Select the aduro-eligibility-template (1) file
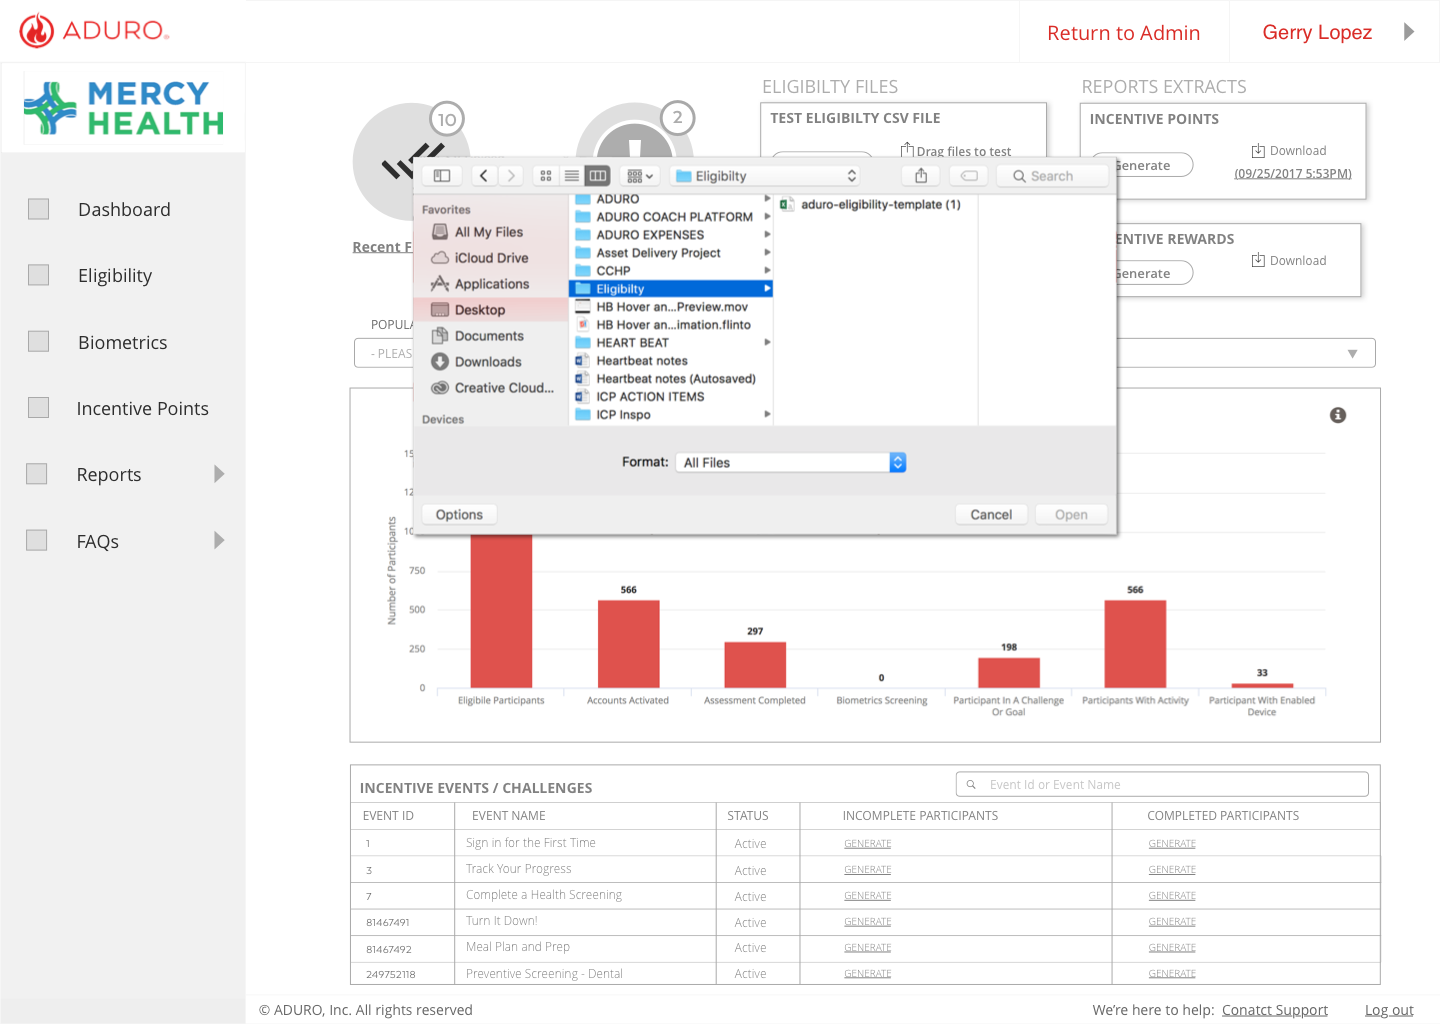This screenshot has height=1024, width=1440. (x=870, y=204)
